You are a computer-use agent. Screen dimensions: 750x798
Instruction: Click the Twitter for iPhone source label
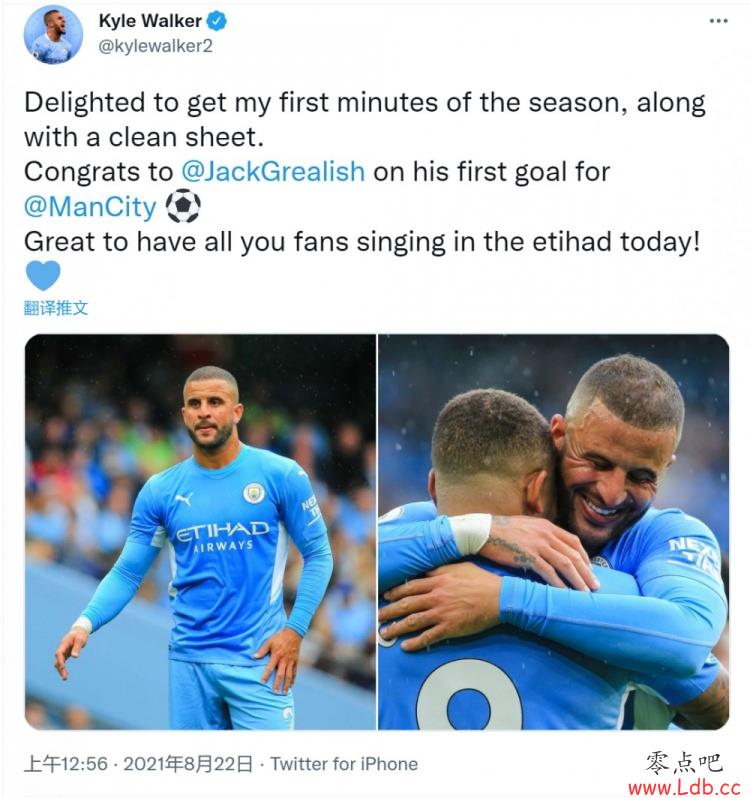(x=344, y=764)
